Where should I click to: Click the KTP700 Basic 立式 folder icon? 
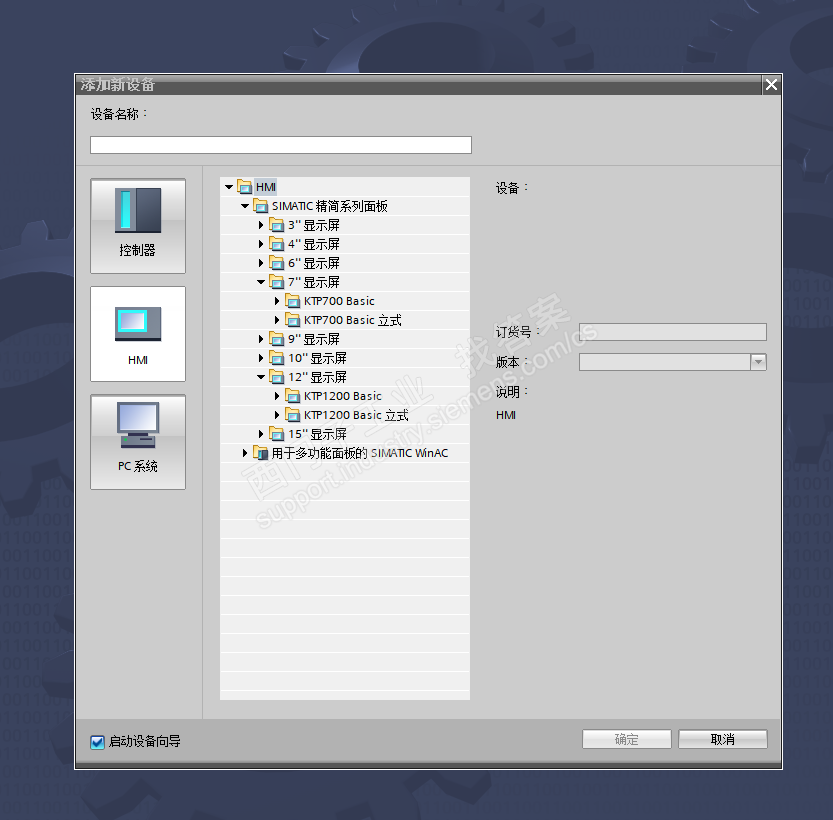click(292, 320)
